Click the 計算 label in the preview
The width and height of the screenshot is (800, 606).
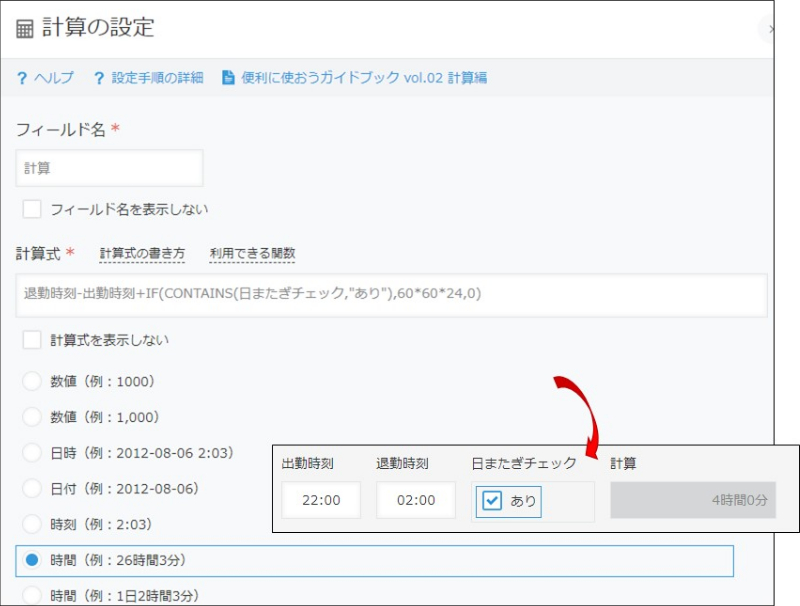click(623, 463)
